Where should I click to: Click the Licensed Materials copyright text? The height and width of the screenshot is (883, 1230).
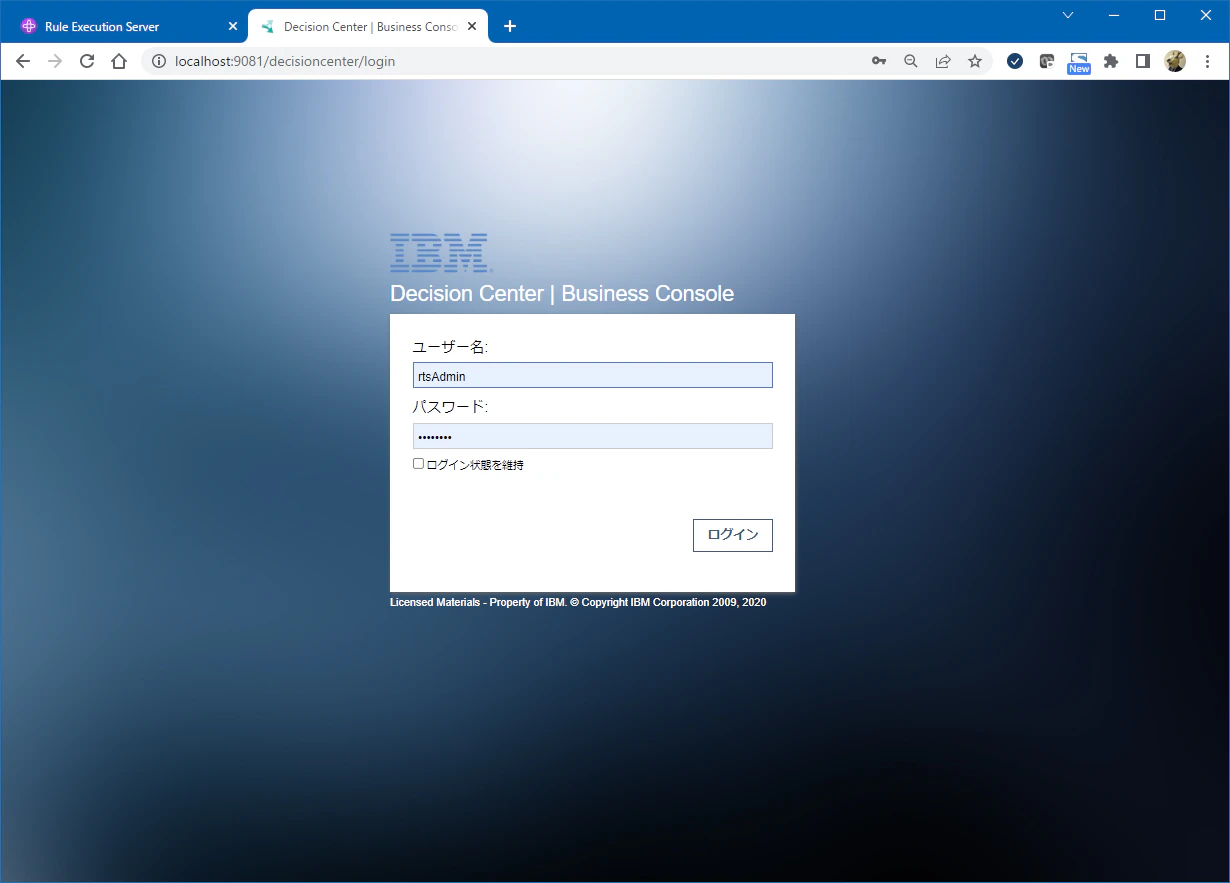coord(578,603)
